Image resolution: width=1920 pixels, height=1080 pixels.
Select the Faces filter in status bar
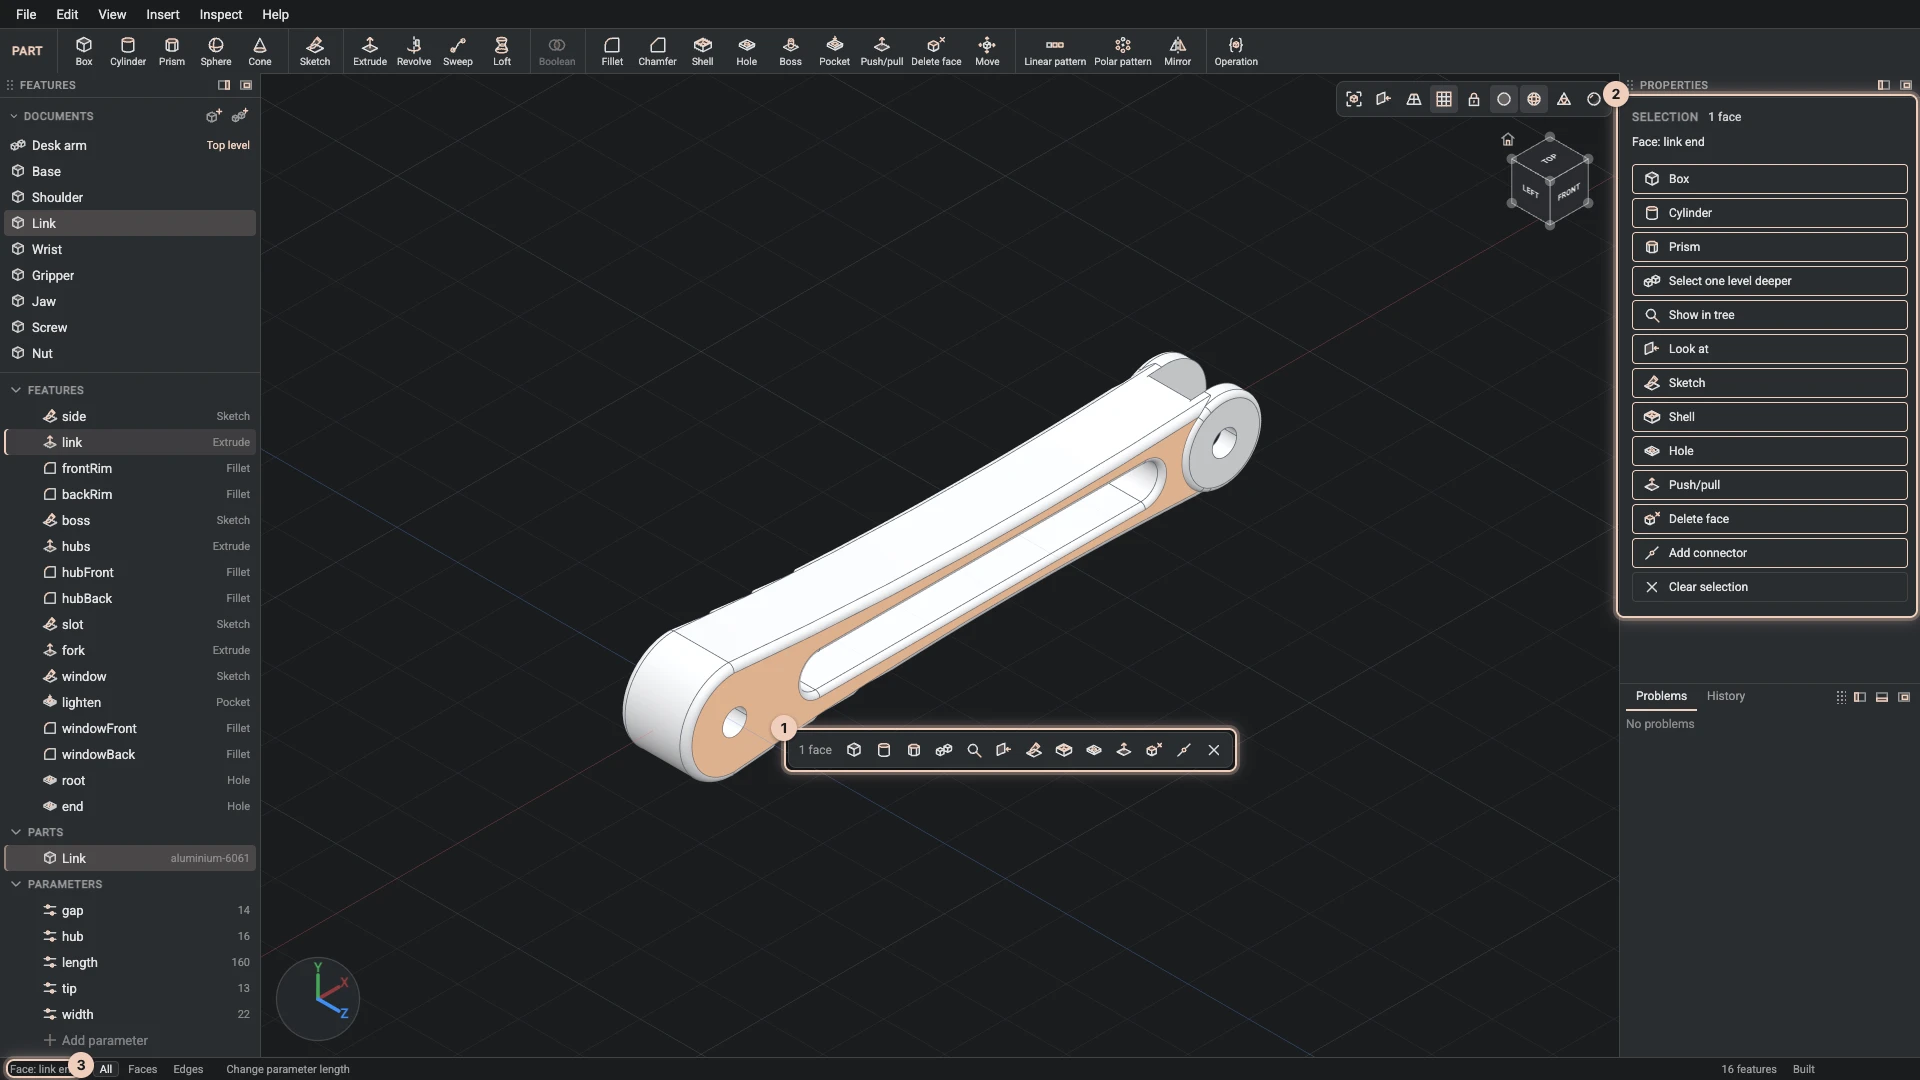coord(142,1069)
